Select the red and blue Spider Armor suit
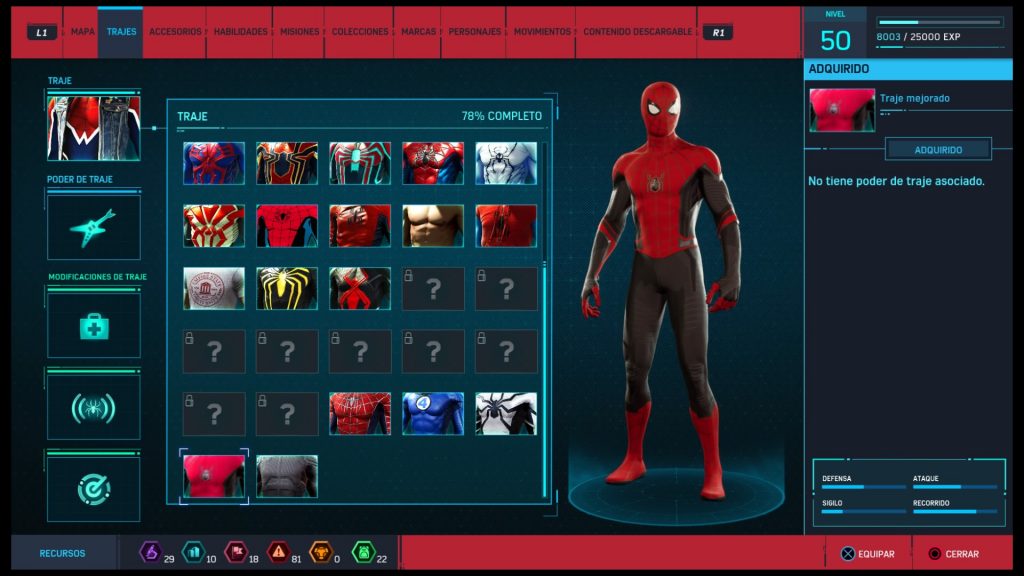This screenshot has width=1024, height=576. pyautogui.click(x=433, y=163)
